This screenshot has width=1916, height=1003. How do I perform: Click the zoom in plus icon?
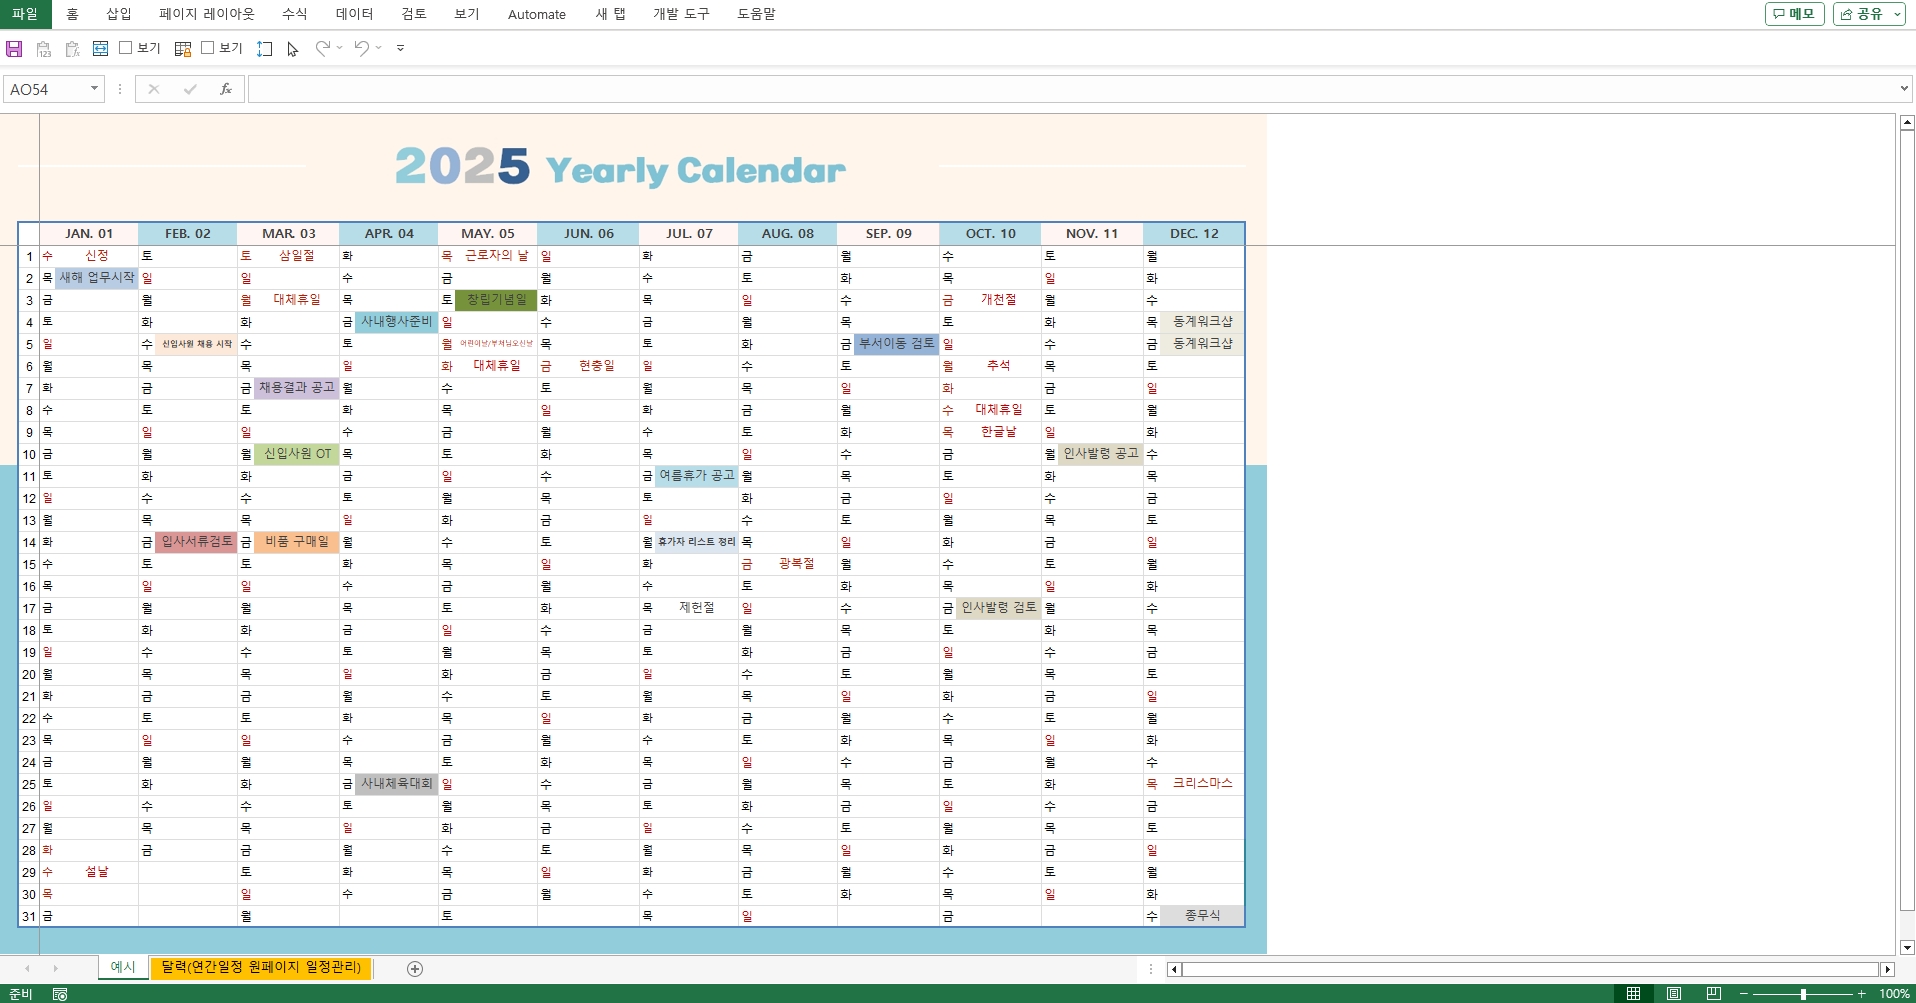1862,994
